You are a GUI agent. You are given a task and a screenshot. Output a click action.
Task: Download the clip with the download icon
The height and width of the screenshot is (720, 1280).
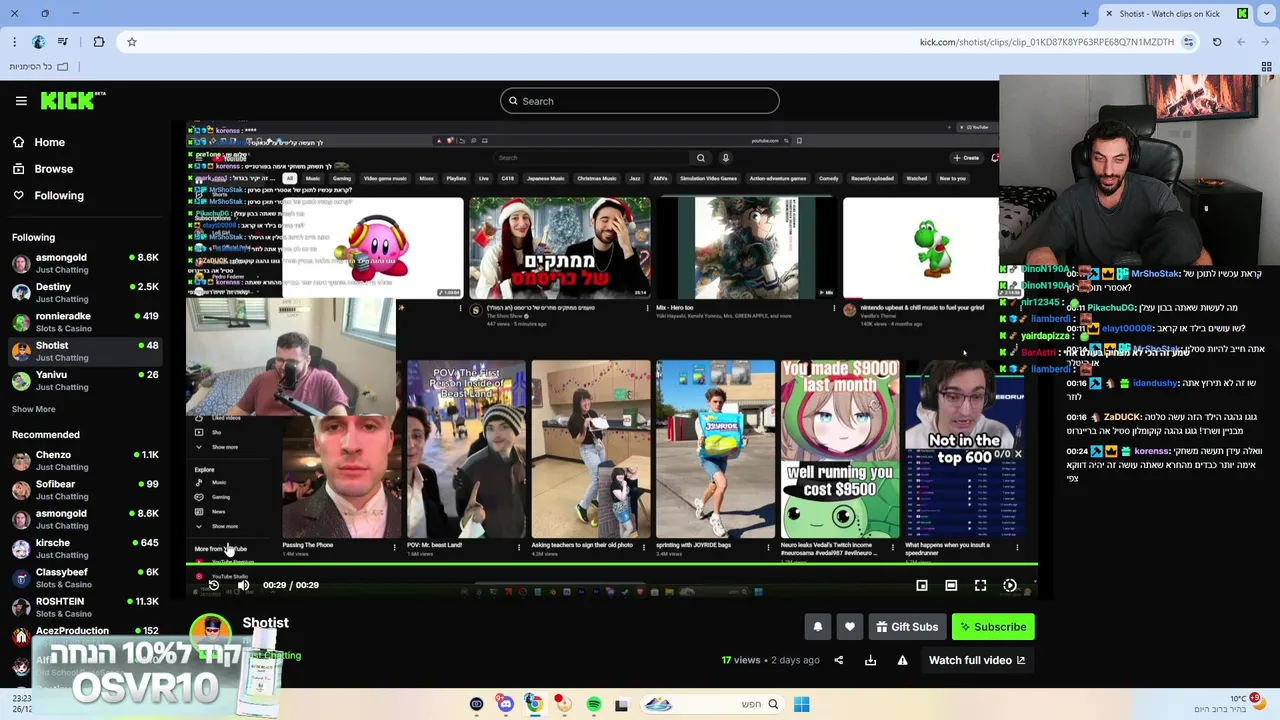coord(870,660)
